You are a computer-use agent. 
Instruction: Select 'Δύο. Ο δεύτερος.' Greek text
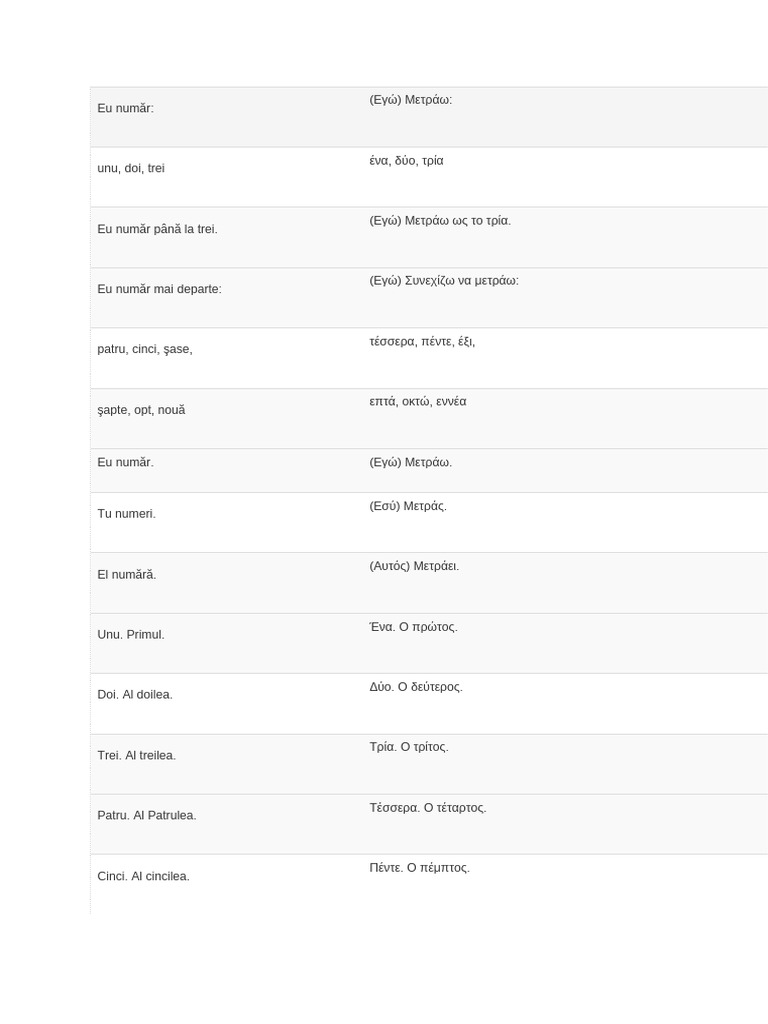click(416, 687)
